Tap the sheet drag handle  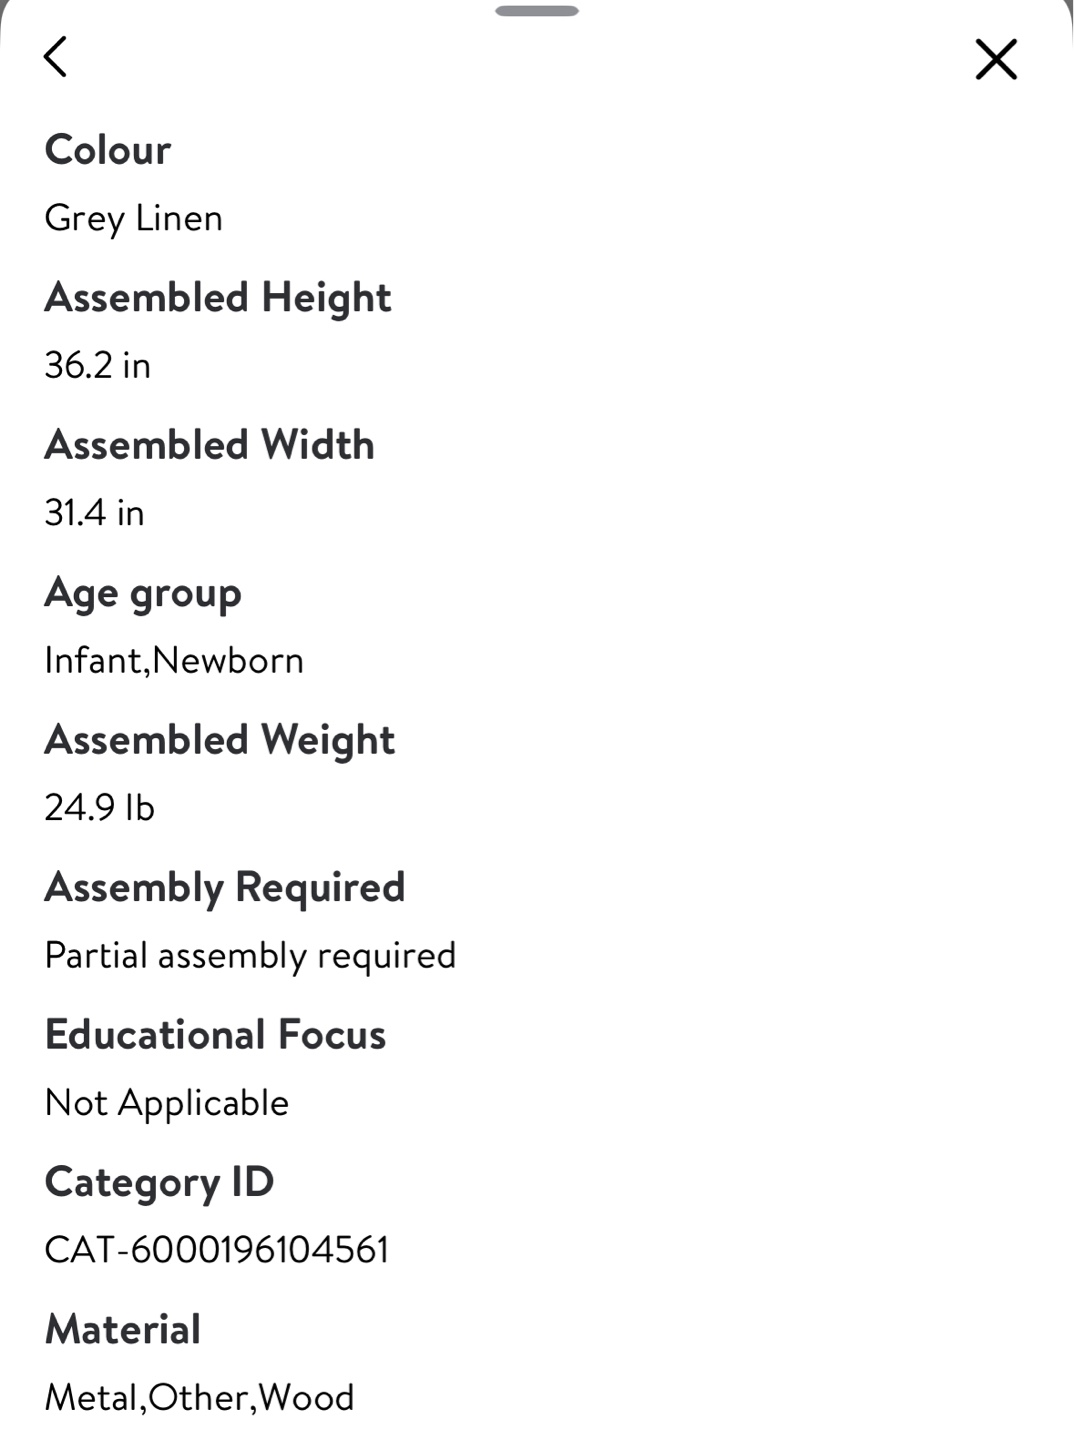coord(537,11)
